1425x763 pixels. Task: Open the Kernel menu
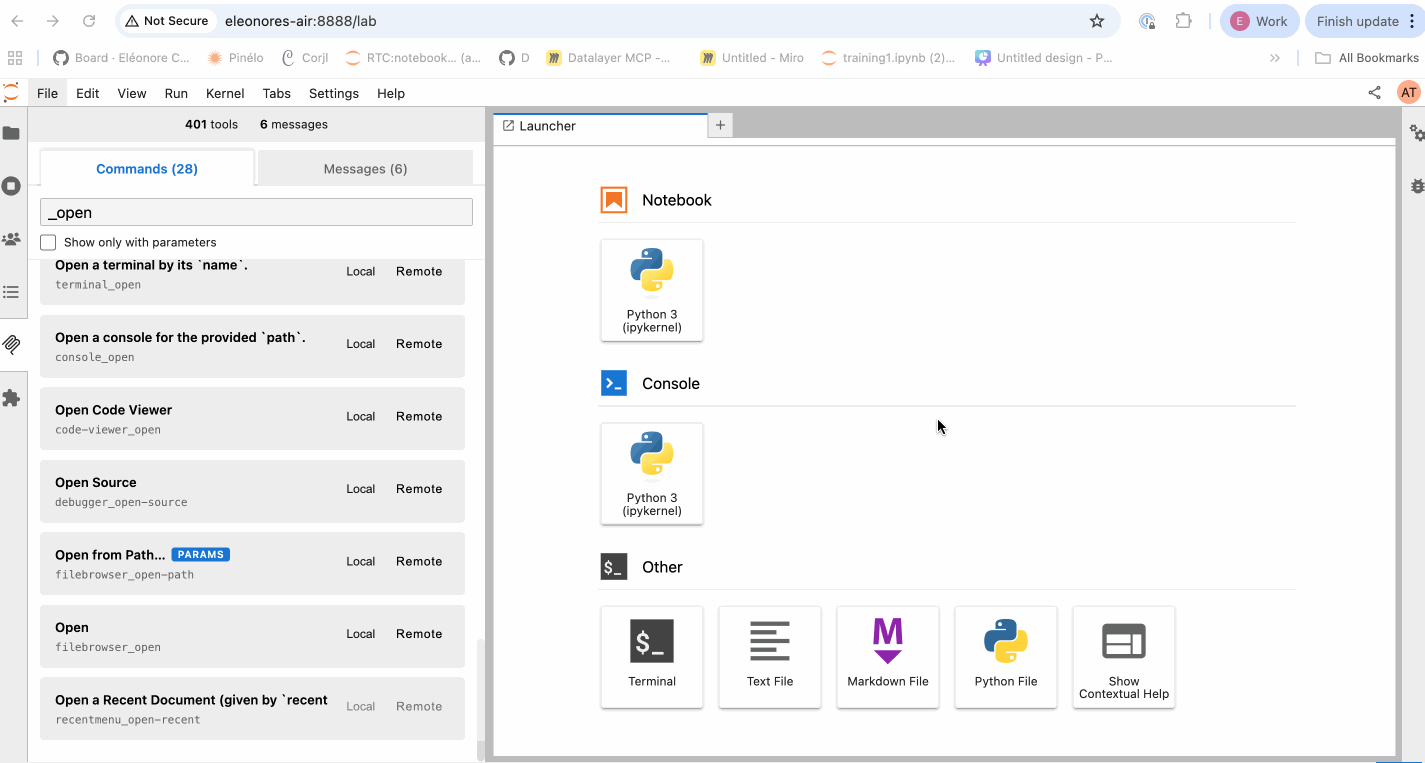[x=225, y=93]
